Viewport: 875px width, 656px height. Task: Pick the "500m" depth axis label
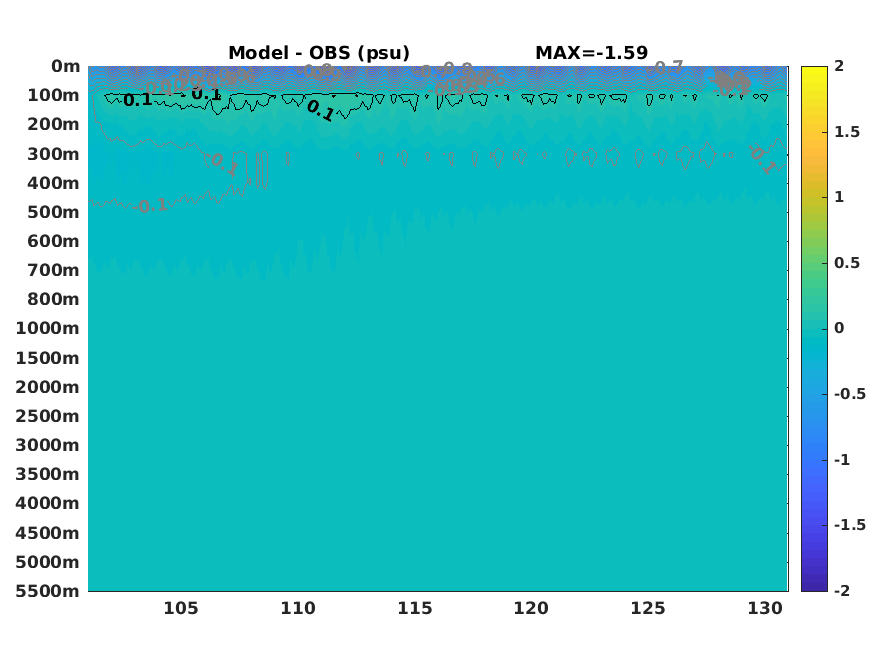click(x=53, y=212)
